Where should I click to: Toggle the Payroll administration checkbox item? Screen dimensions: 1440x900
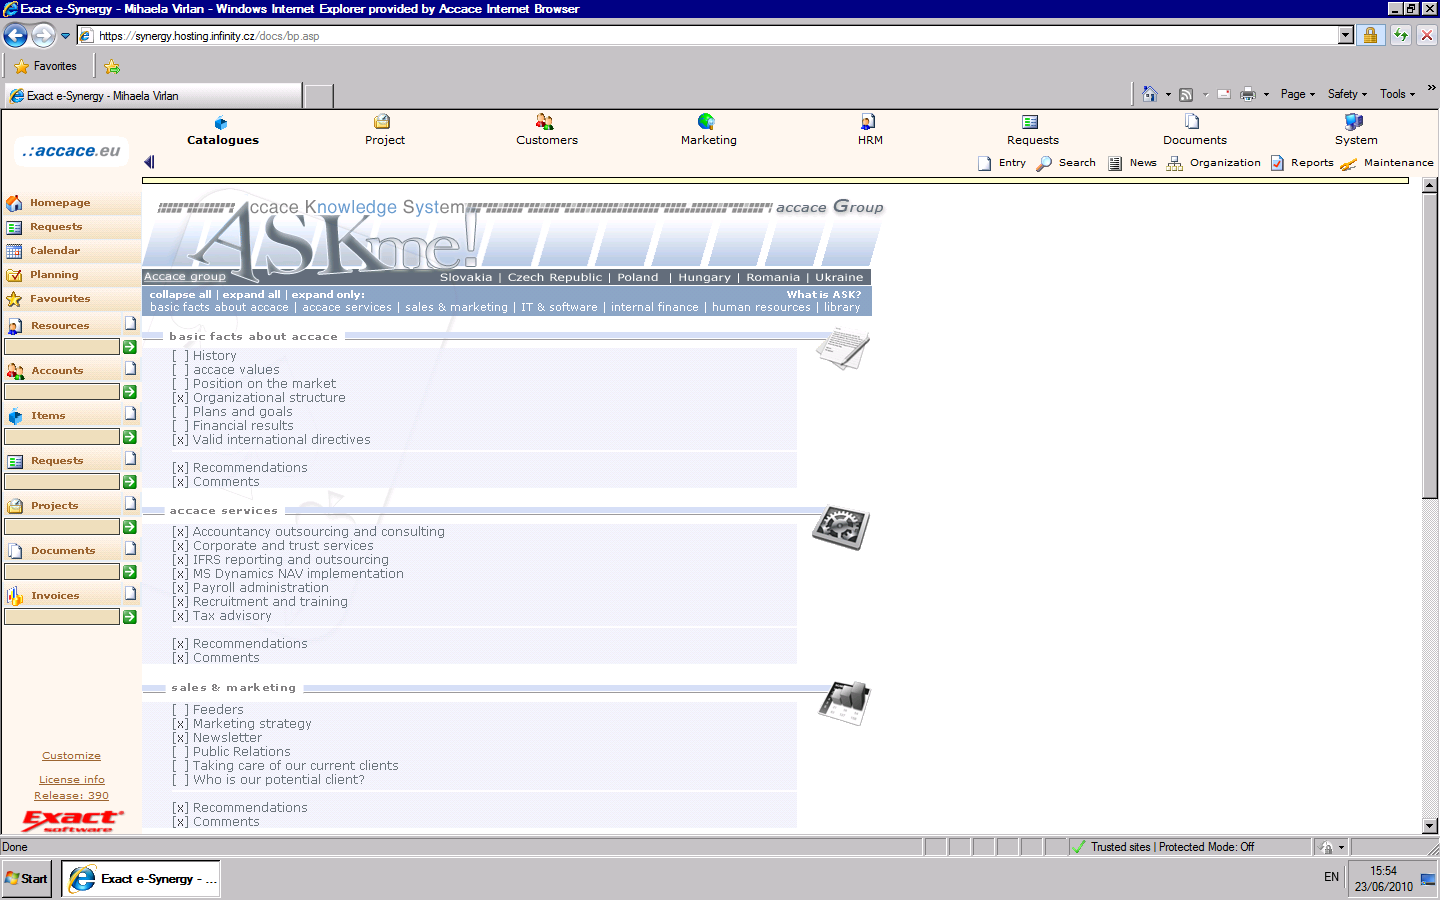click(180, 588)
